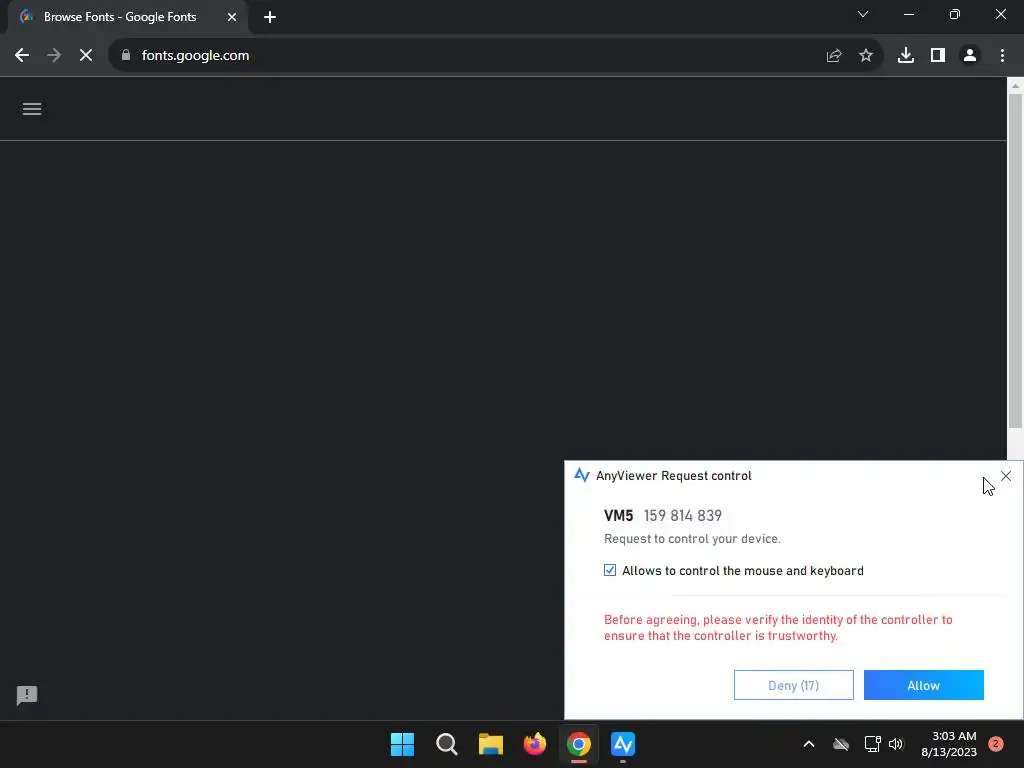Go back to the previous page
1024x768 pixels.
[x=22, y=56]
